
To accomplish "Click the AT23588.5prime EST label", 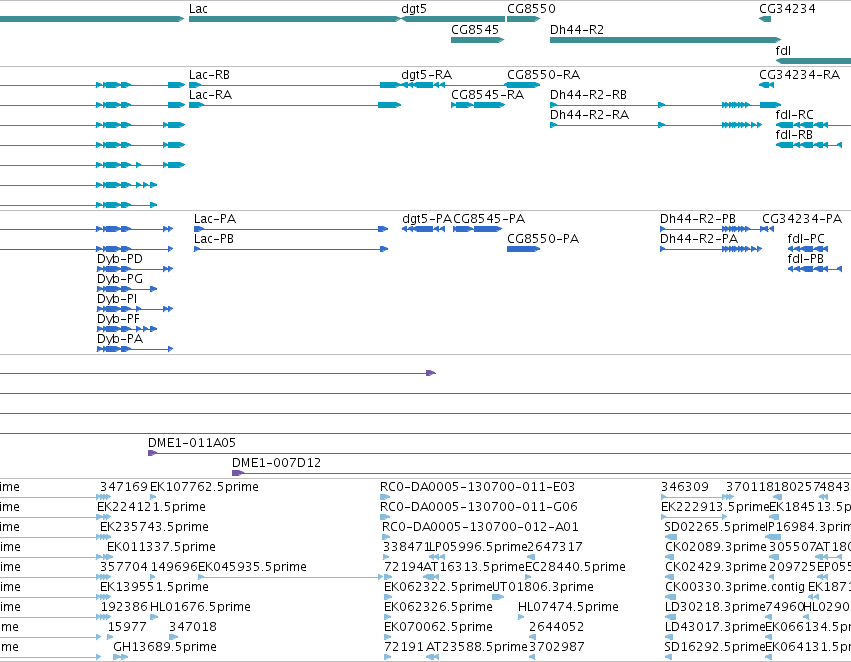I will tap(477, 647).
